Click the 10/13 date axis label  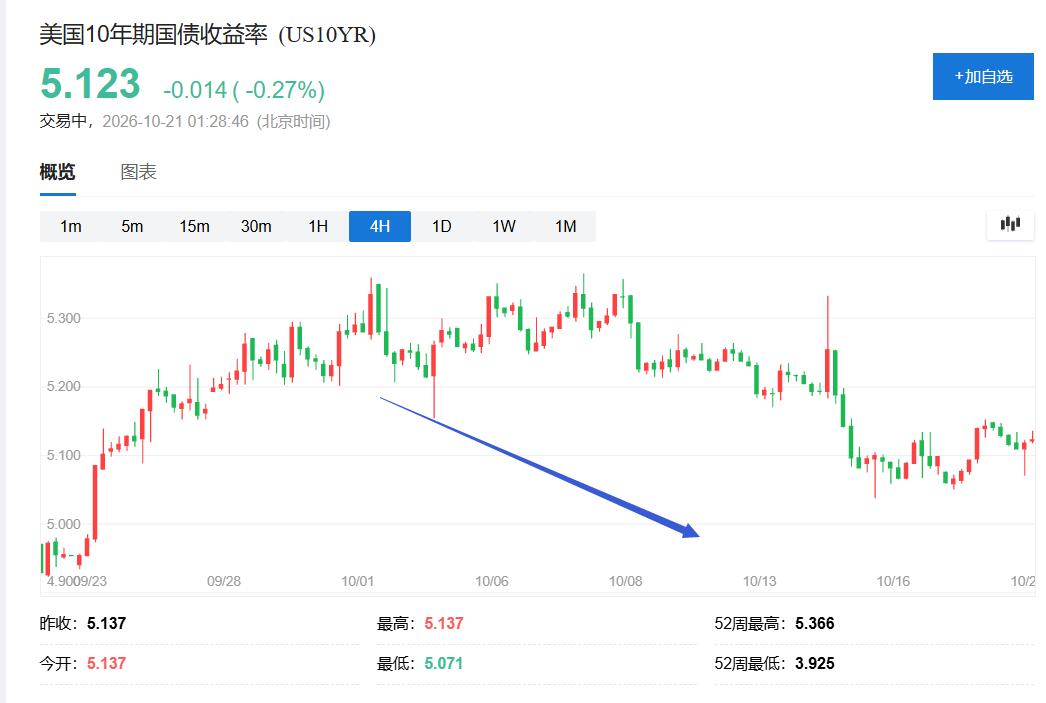(760, 581)
